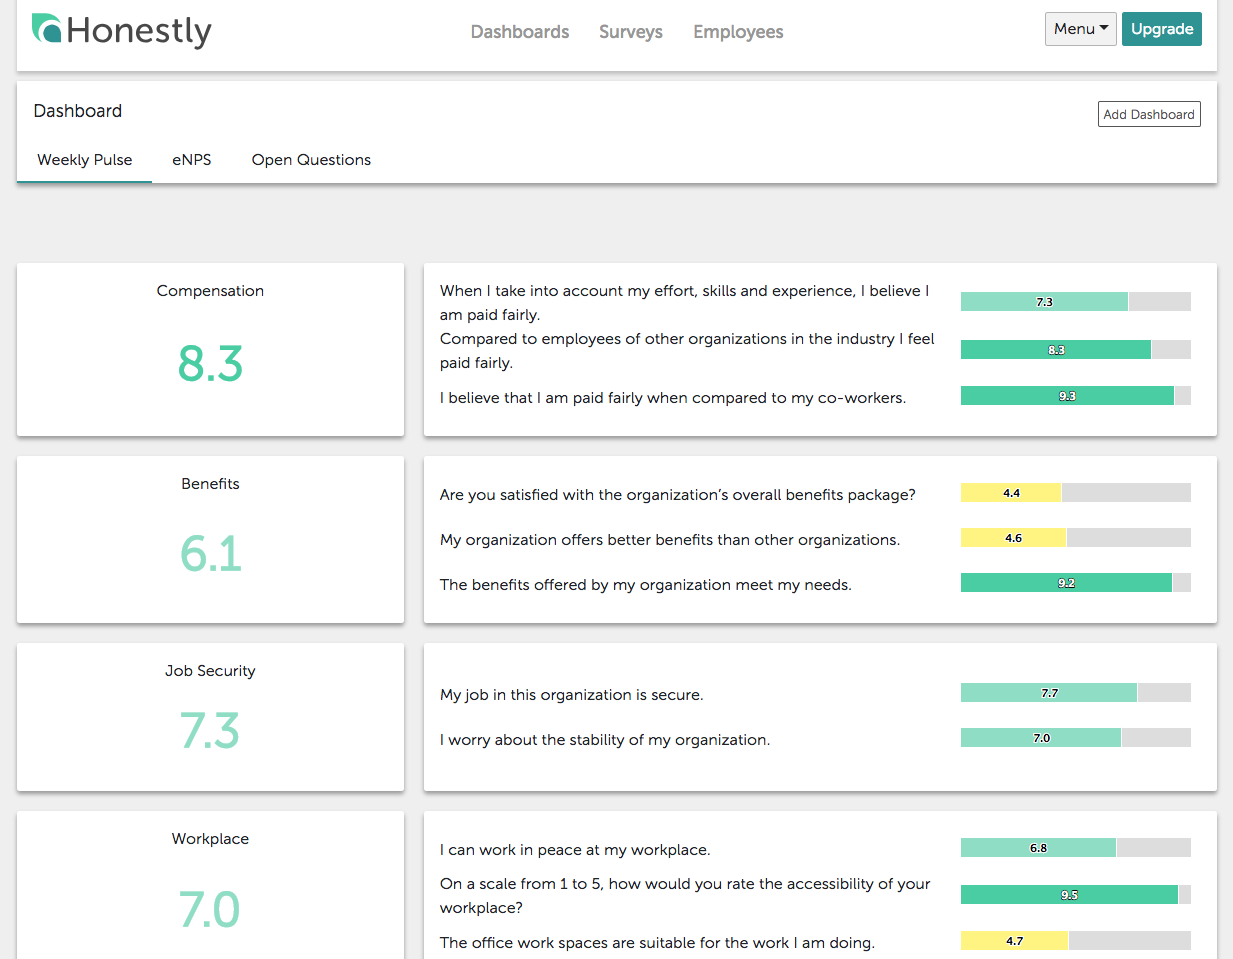This screenshot has width=1233, height=959.
Task: Open the Menu dropdown
Action: [x=1080, y=29]
